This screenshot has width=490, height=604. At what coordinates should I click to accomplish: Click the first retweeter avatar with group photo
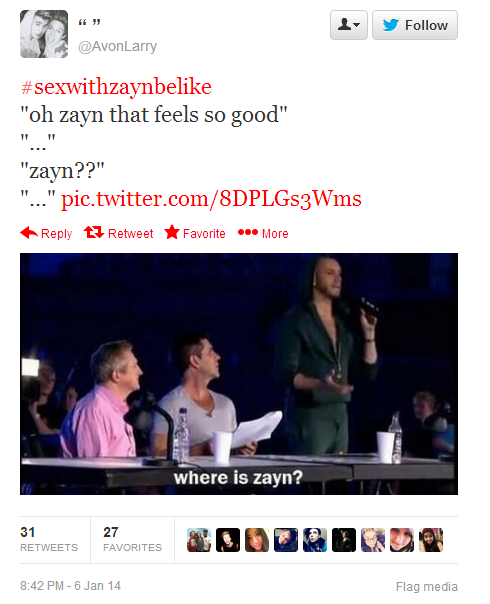tap(199, 540)
